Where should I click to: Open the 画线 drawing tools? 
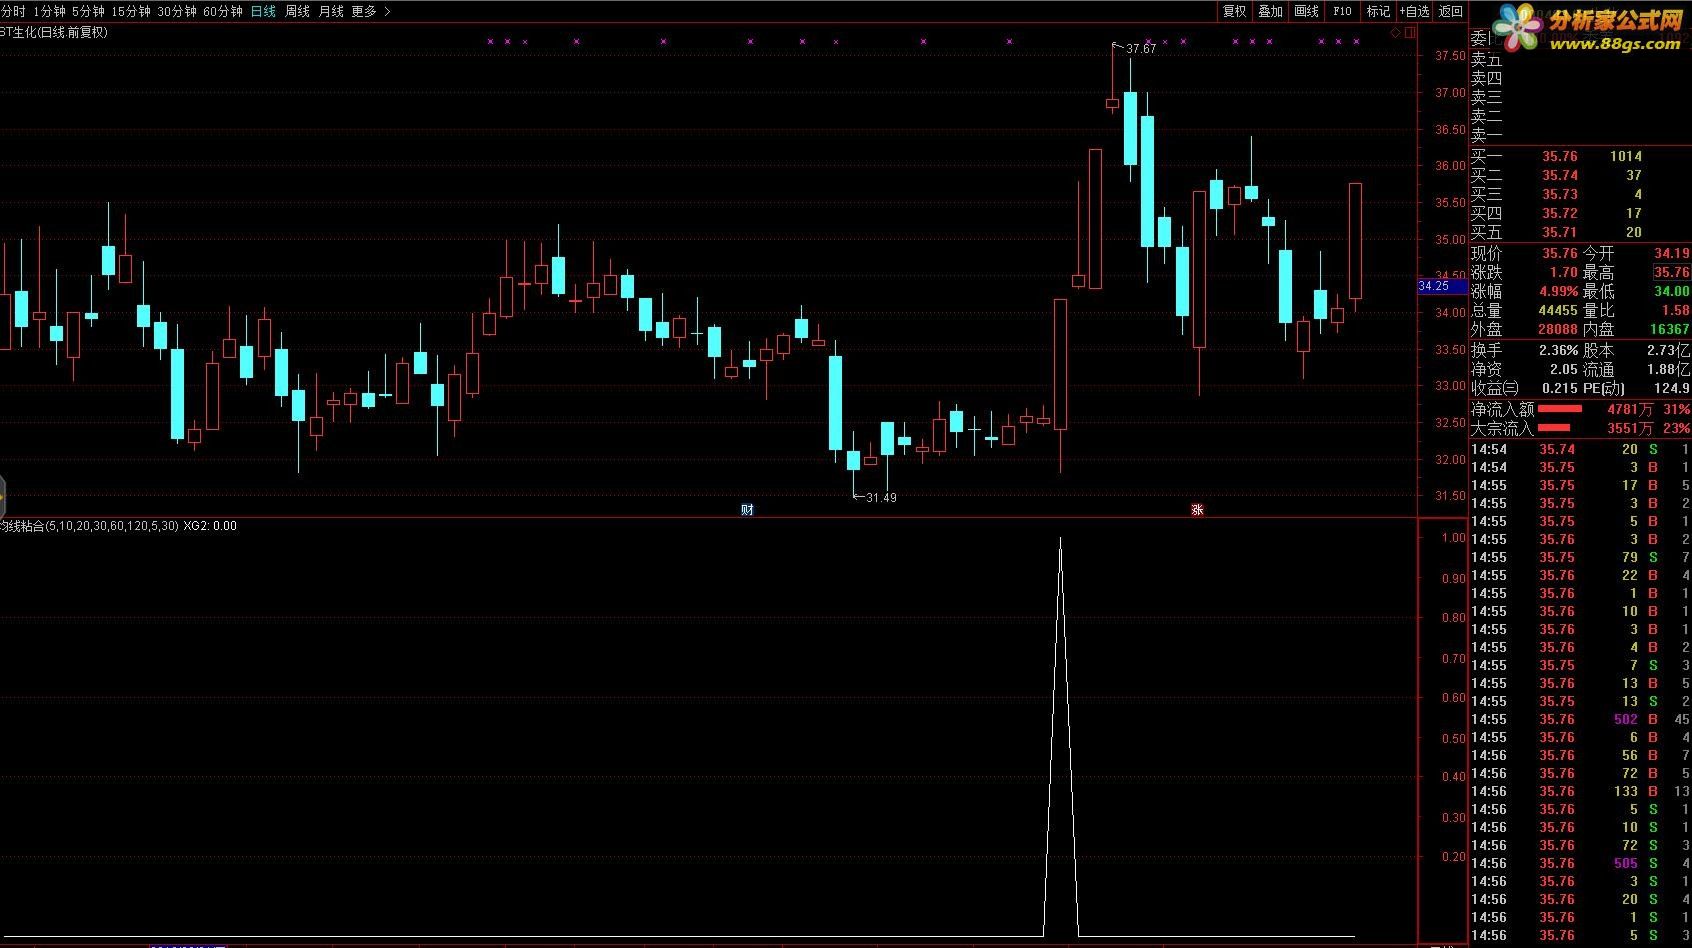(x=1306, y=11)
